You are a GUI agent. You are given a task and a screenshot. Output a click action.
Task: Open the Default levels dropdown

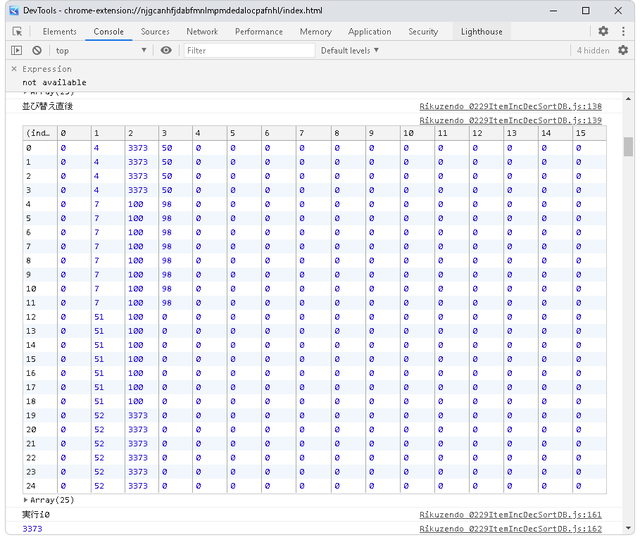349,51
